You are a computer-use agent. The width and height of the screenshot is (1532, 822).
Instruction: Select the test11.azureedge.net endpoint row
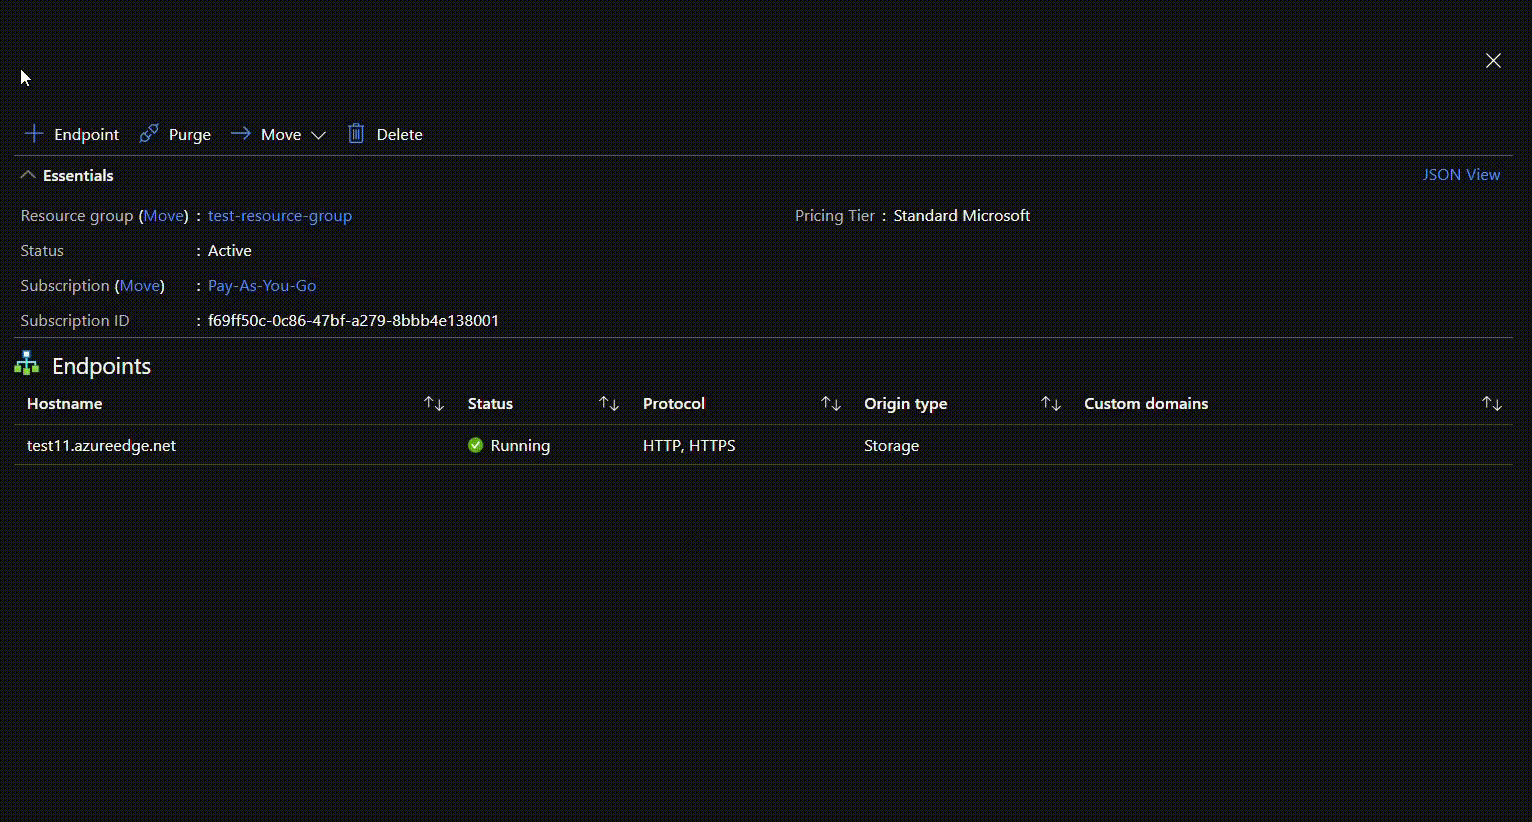[102, 446]
